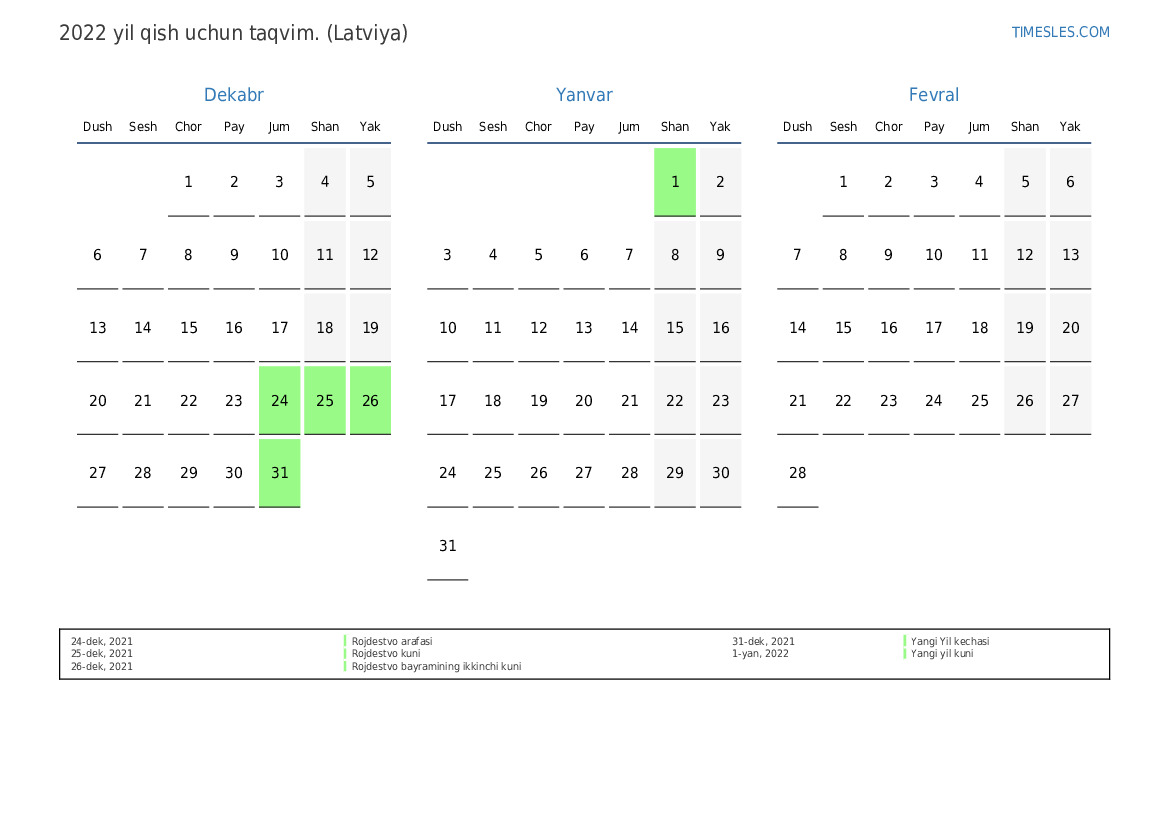Open the TIMESLES.COM link
This screenshot has width=1169, height=827.
(1060, 32)
